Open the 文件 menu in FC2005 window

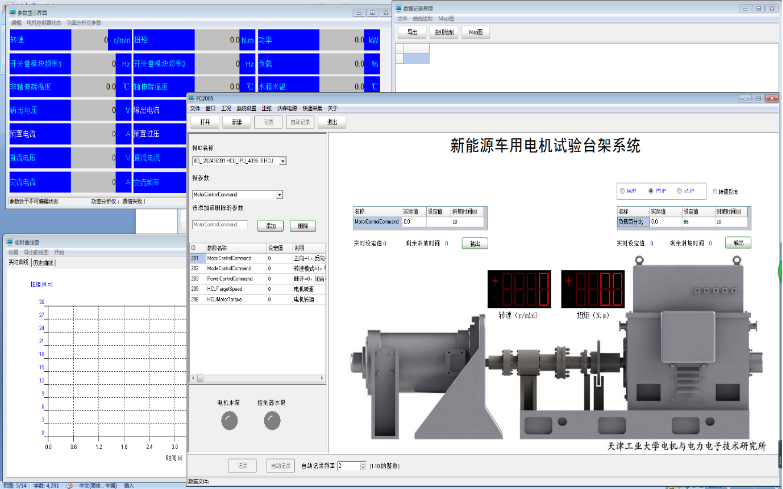[194, 108]
